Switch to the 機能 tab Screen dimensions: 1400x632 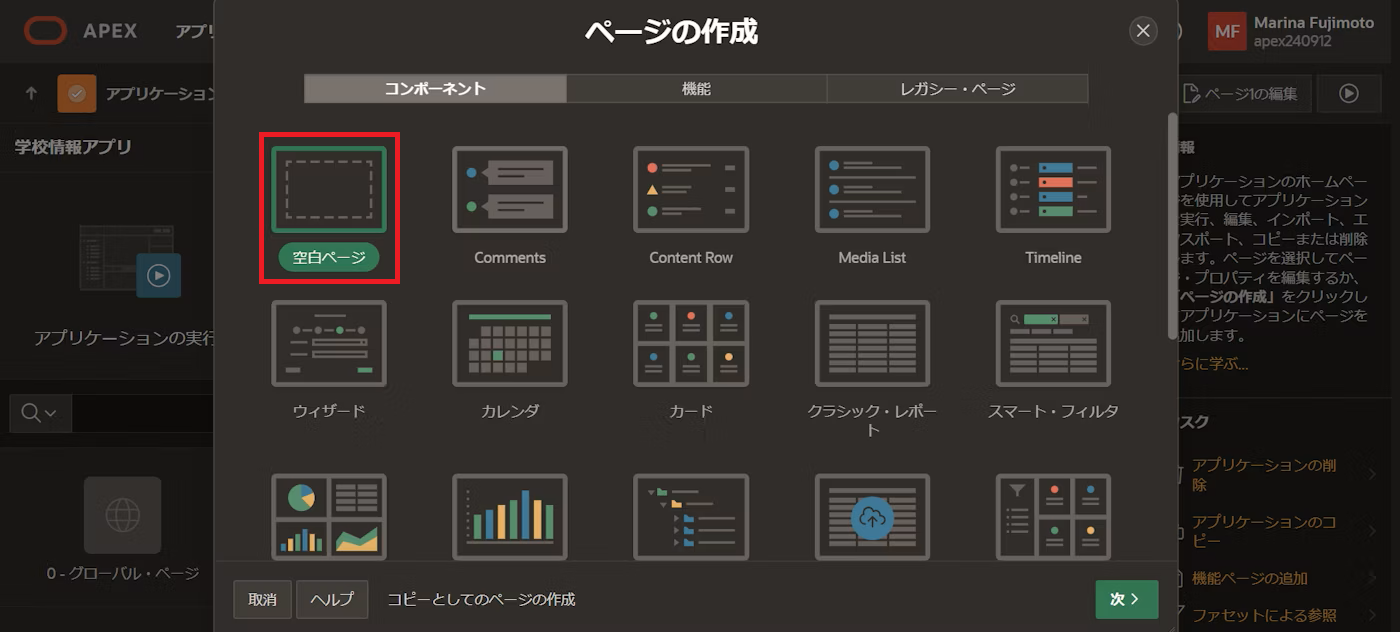click(x=696, y=88)
